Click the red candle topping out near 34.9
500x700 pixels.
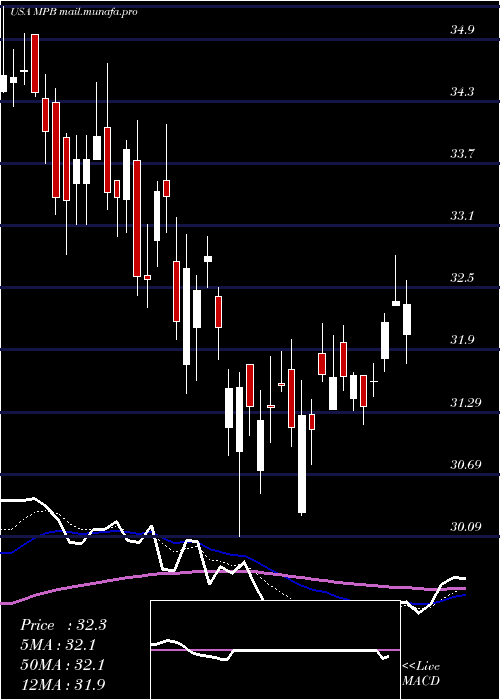[x=35, y=63]
